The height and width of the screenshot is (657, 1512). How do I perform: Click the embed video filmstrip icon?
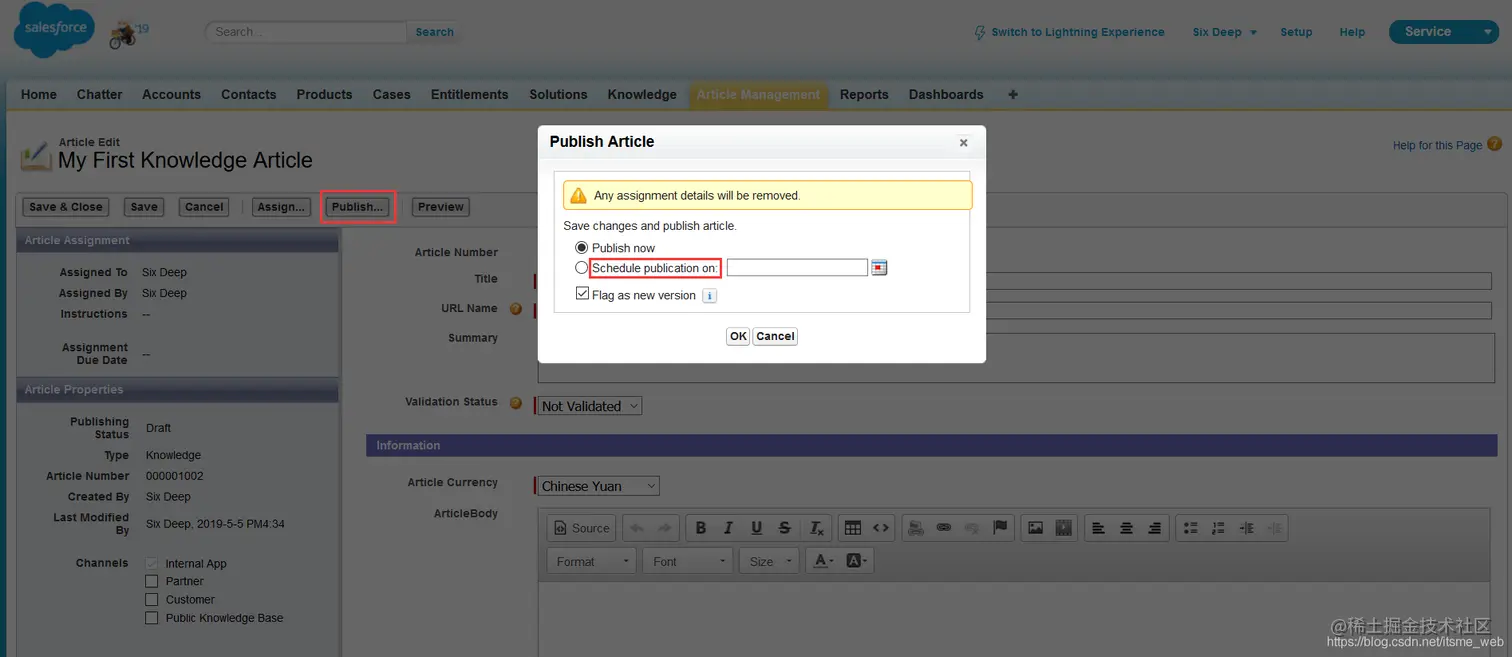[x=1064, y=528]
